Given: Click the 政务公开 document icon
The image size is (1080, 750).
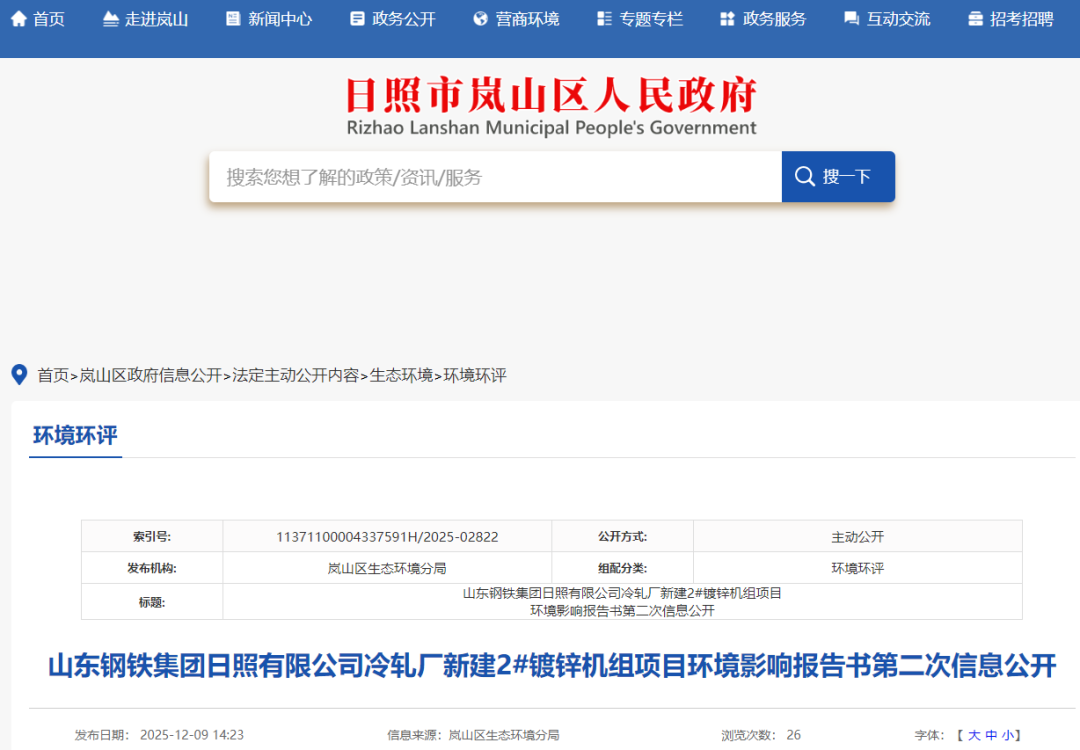Looking at the screenshot, I should [357, 19].
